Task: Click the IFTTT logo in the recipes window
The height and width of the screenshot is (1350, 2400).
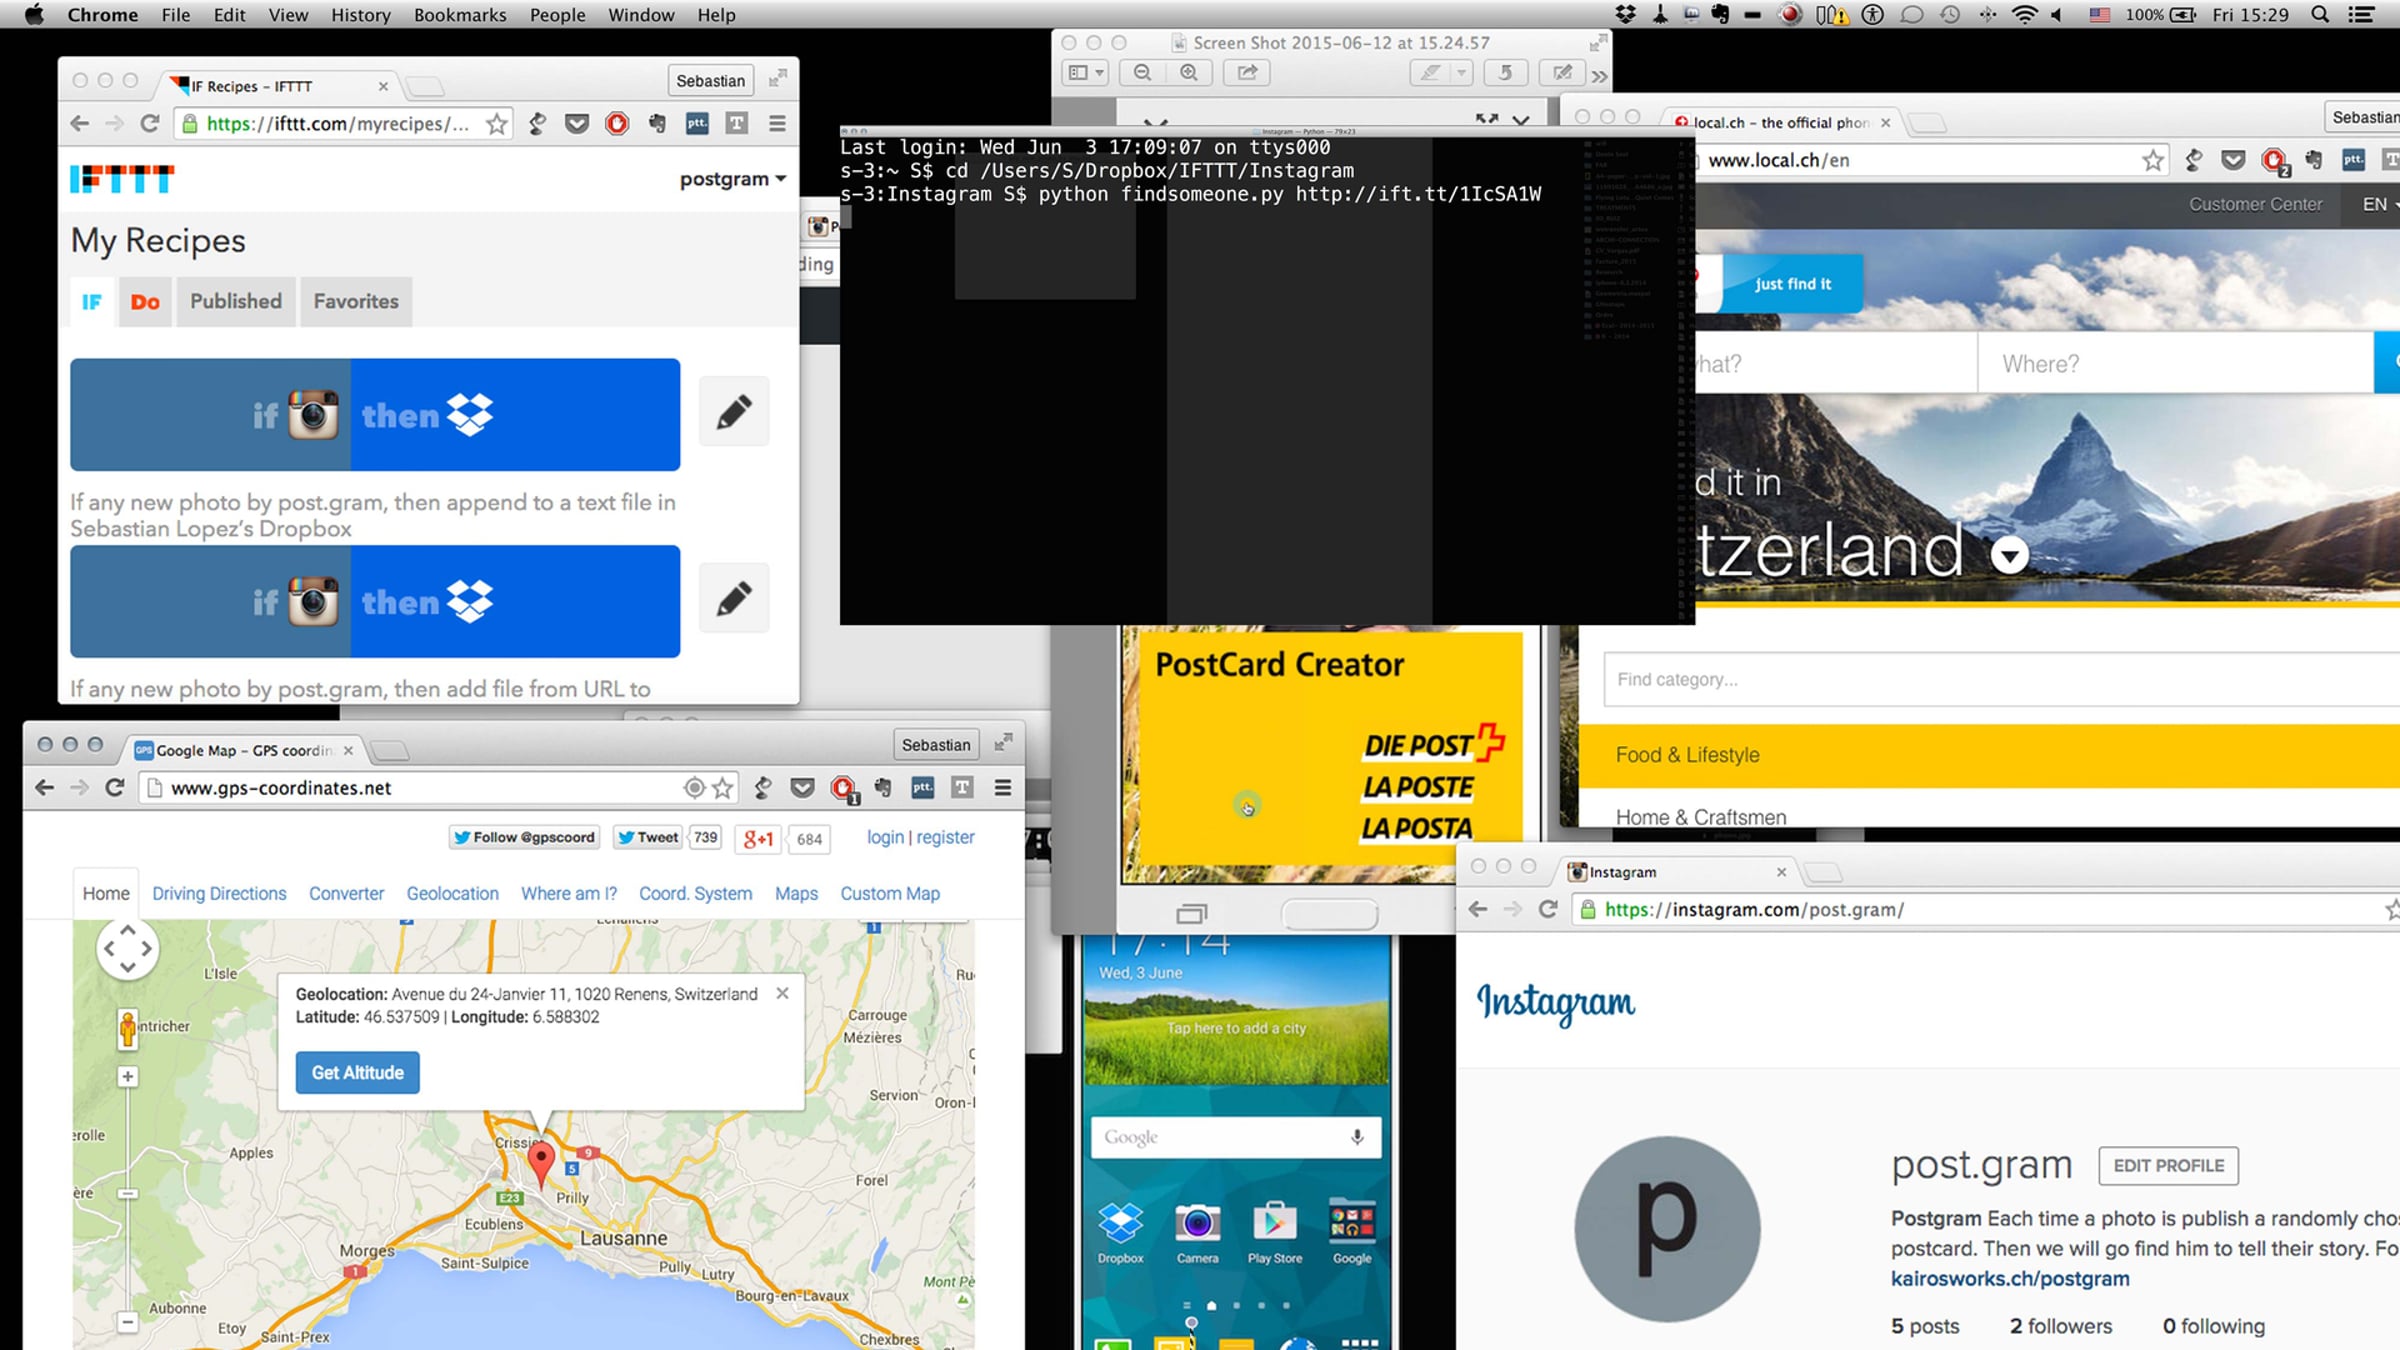Action: [122, 179]
